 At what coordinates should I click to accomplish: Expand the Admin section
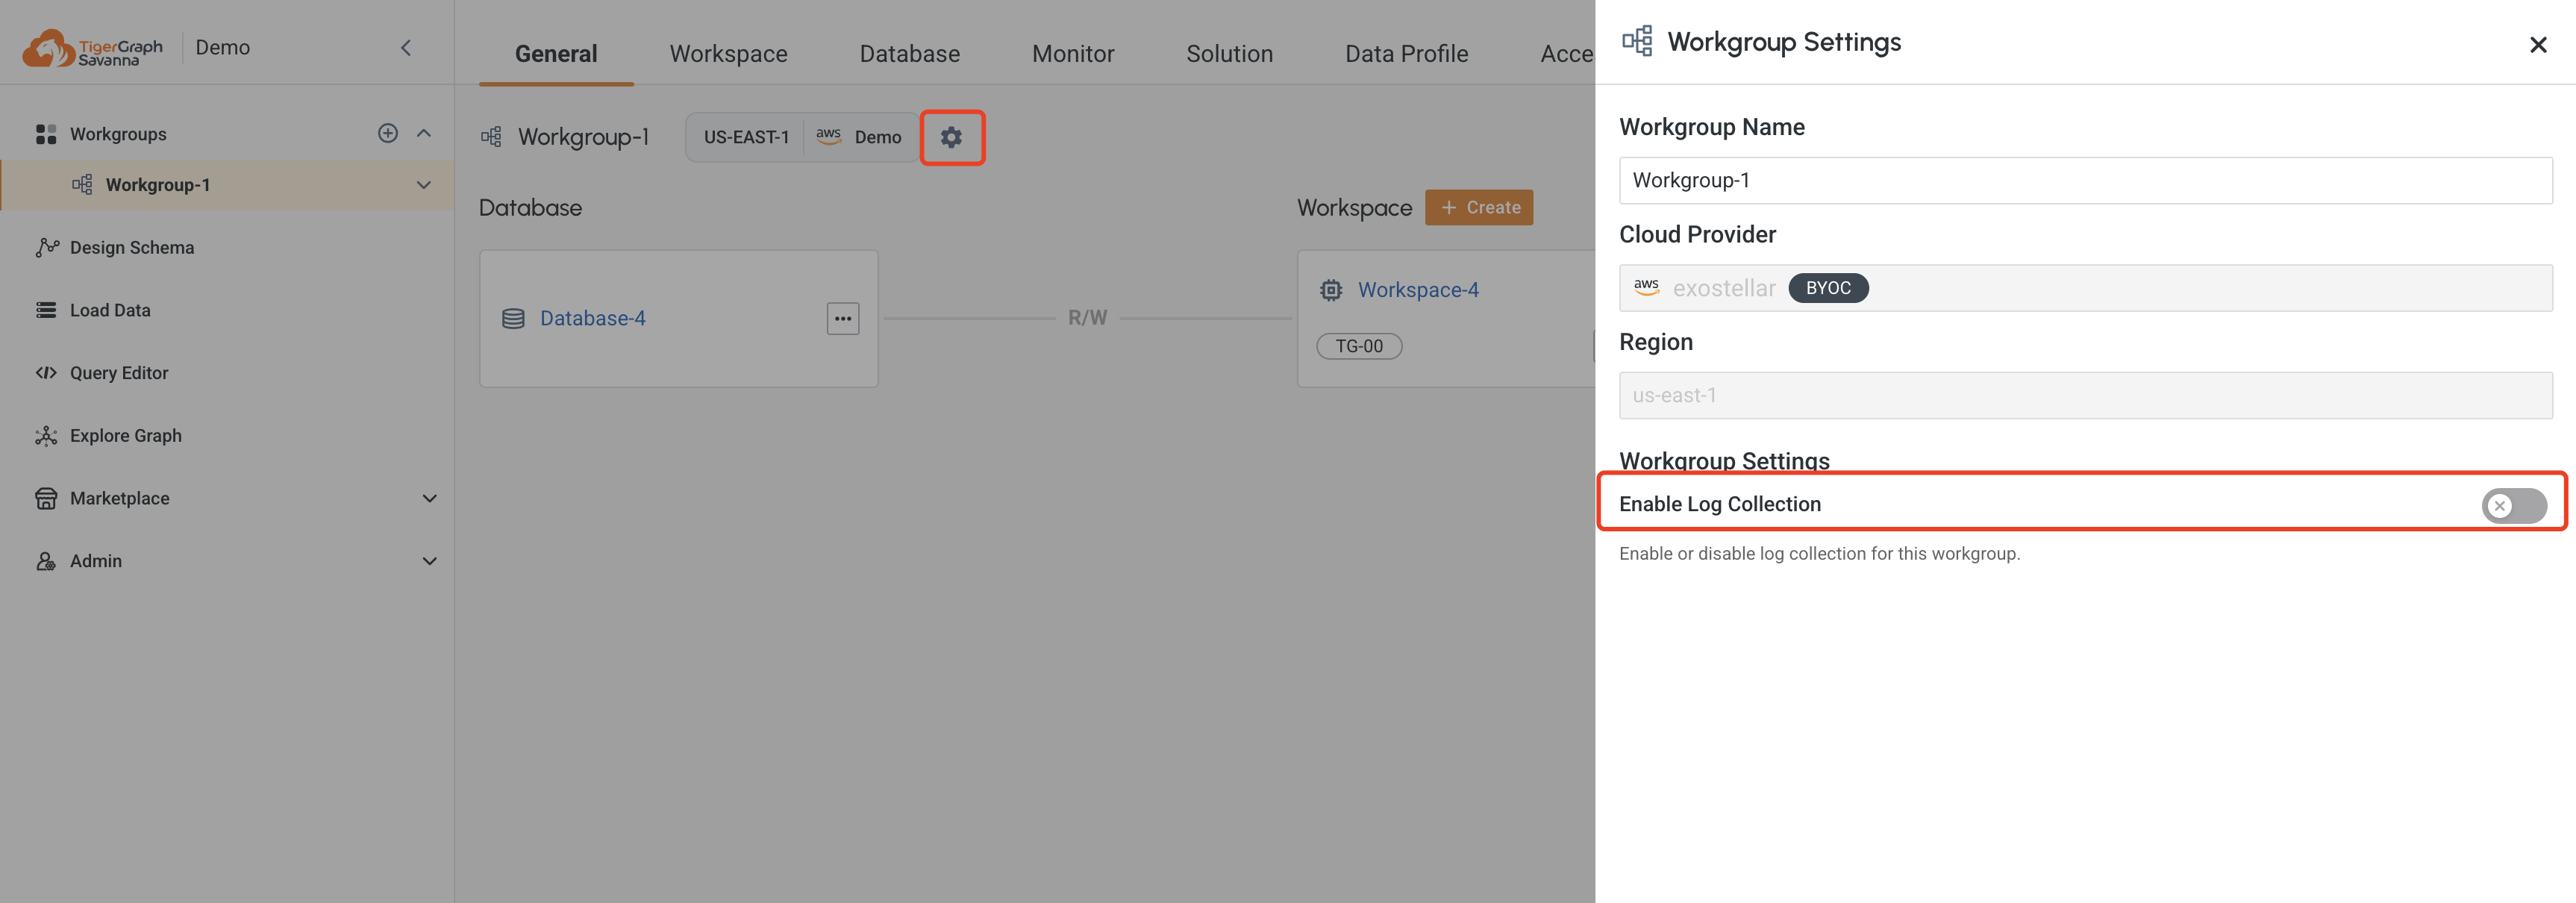[430, 560]
